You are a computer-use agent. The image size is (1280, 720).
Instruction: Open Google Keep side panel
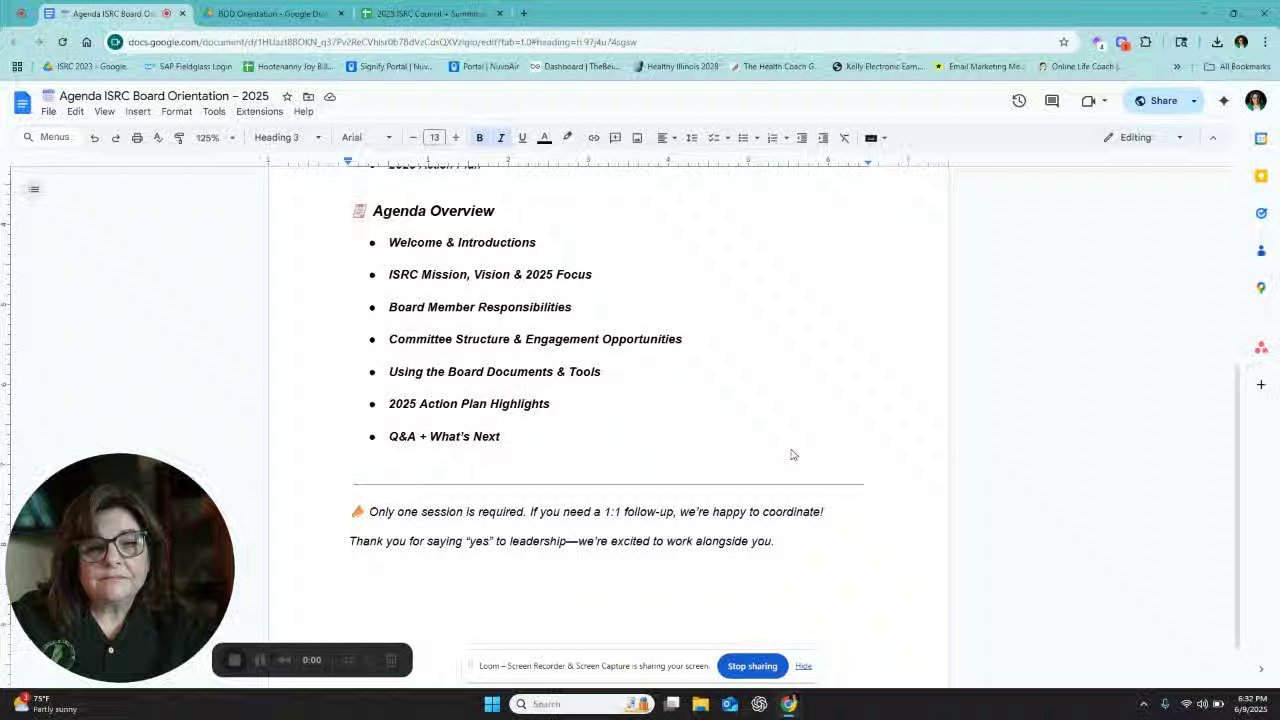point(1261,176)
